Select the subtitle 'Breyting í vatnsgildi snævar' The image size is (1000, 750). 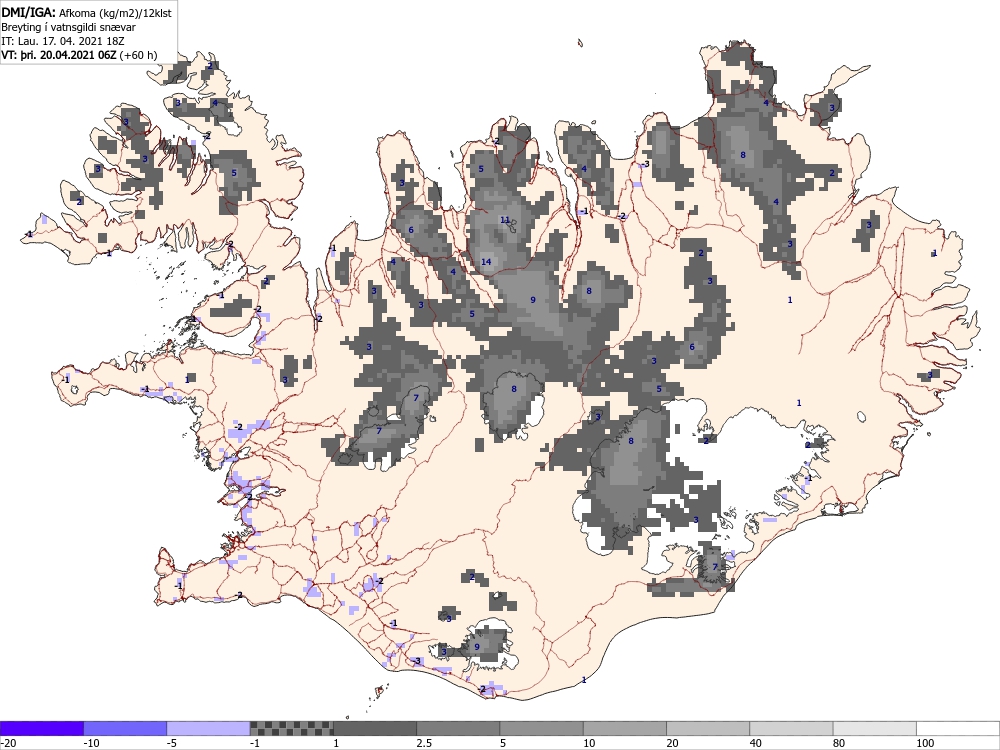[x=68, y=27]
